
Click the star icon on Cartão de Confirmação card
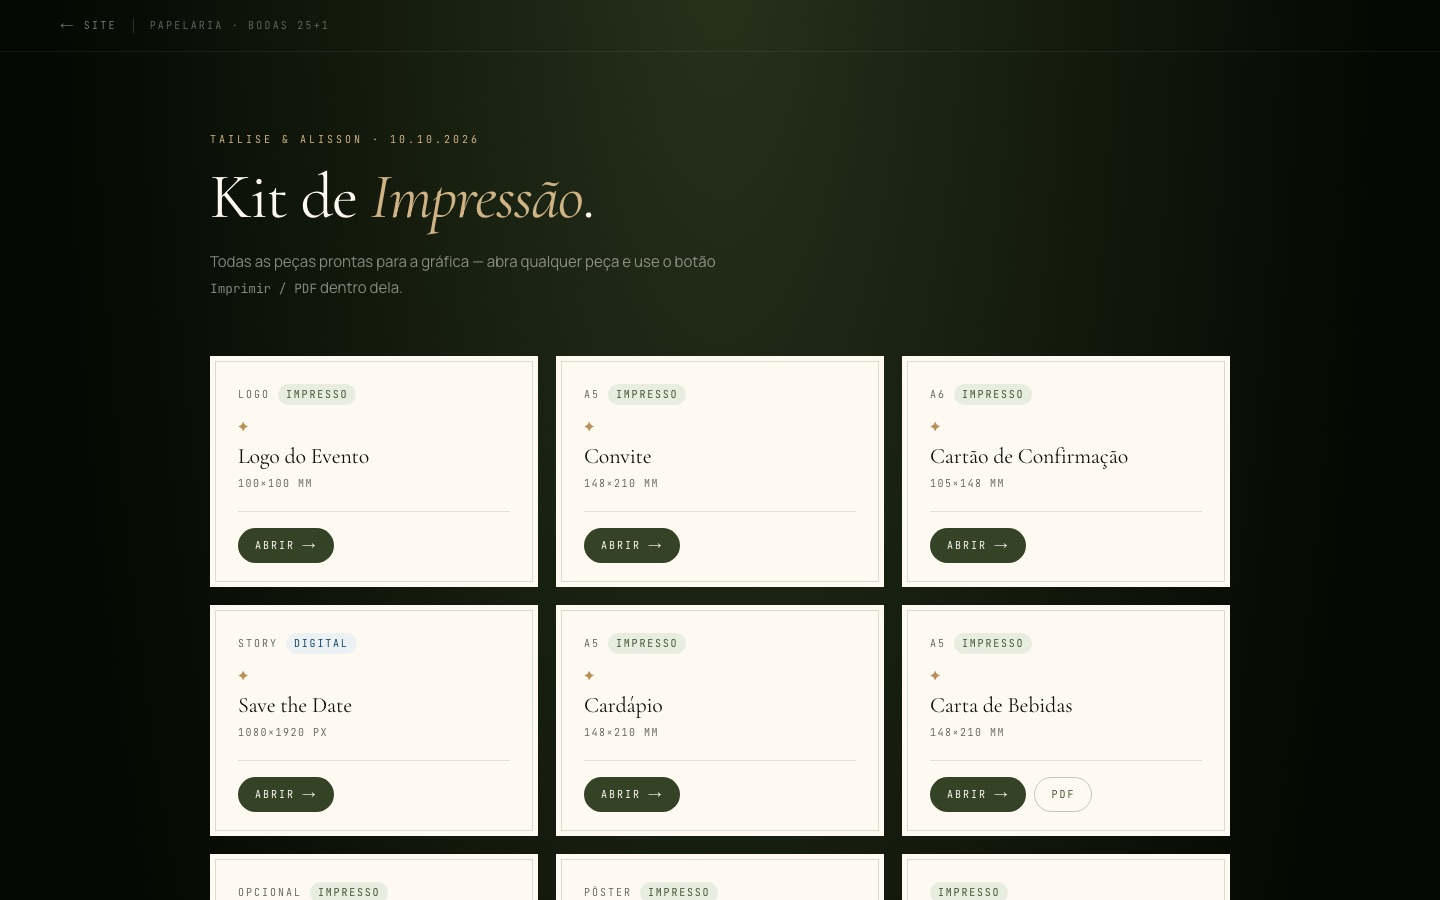point(935,427)
